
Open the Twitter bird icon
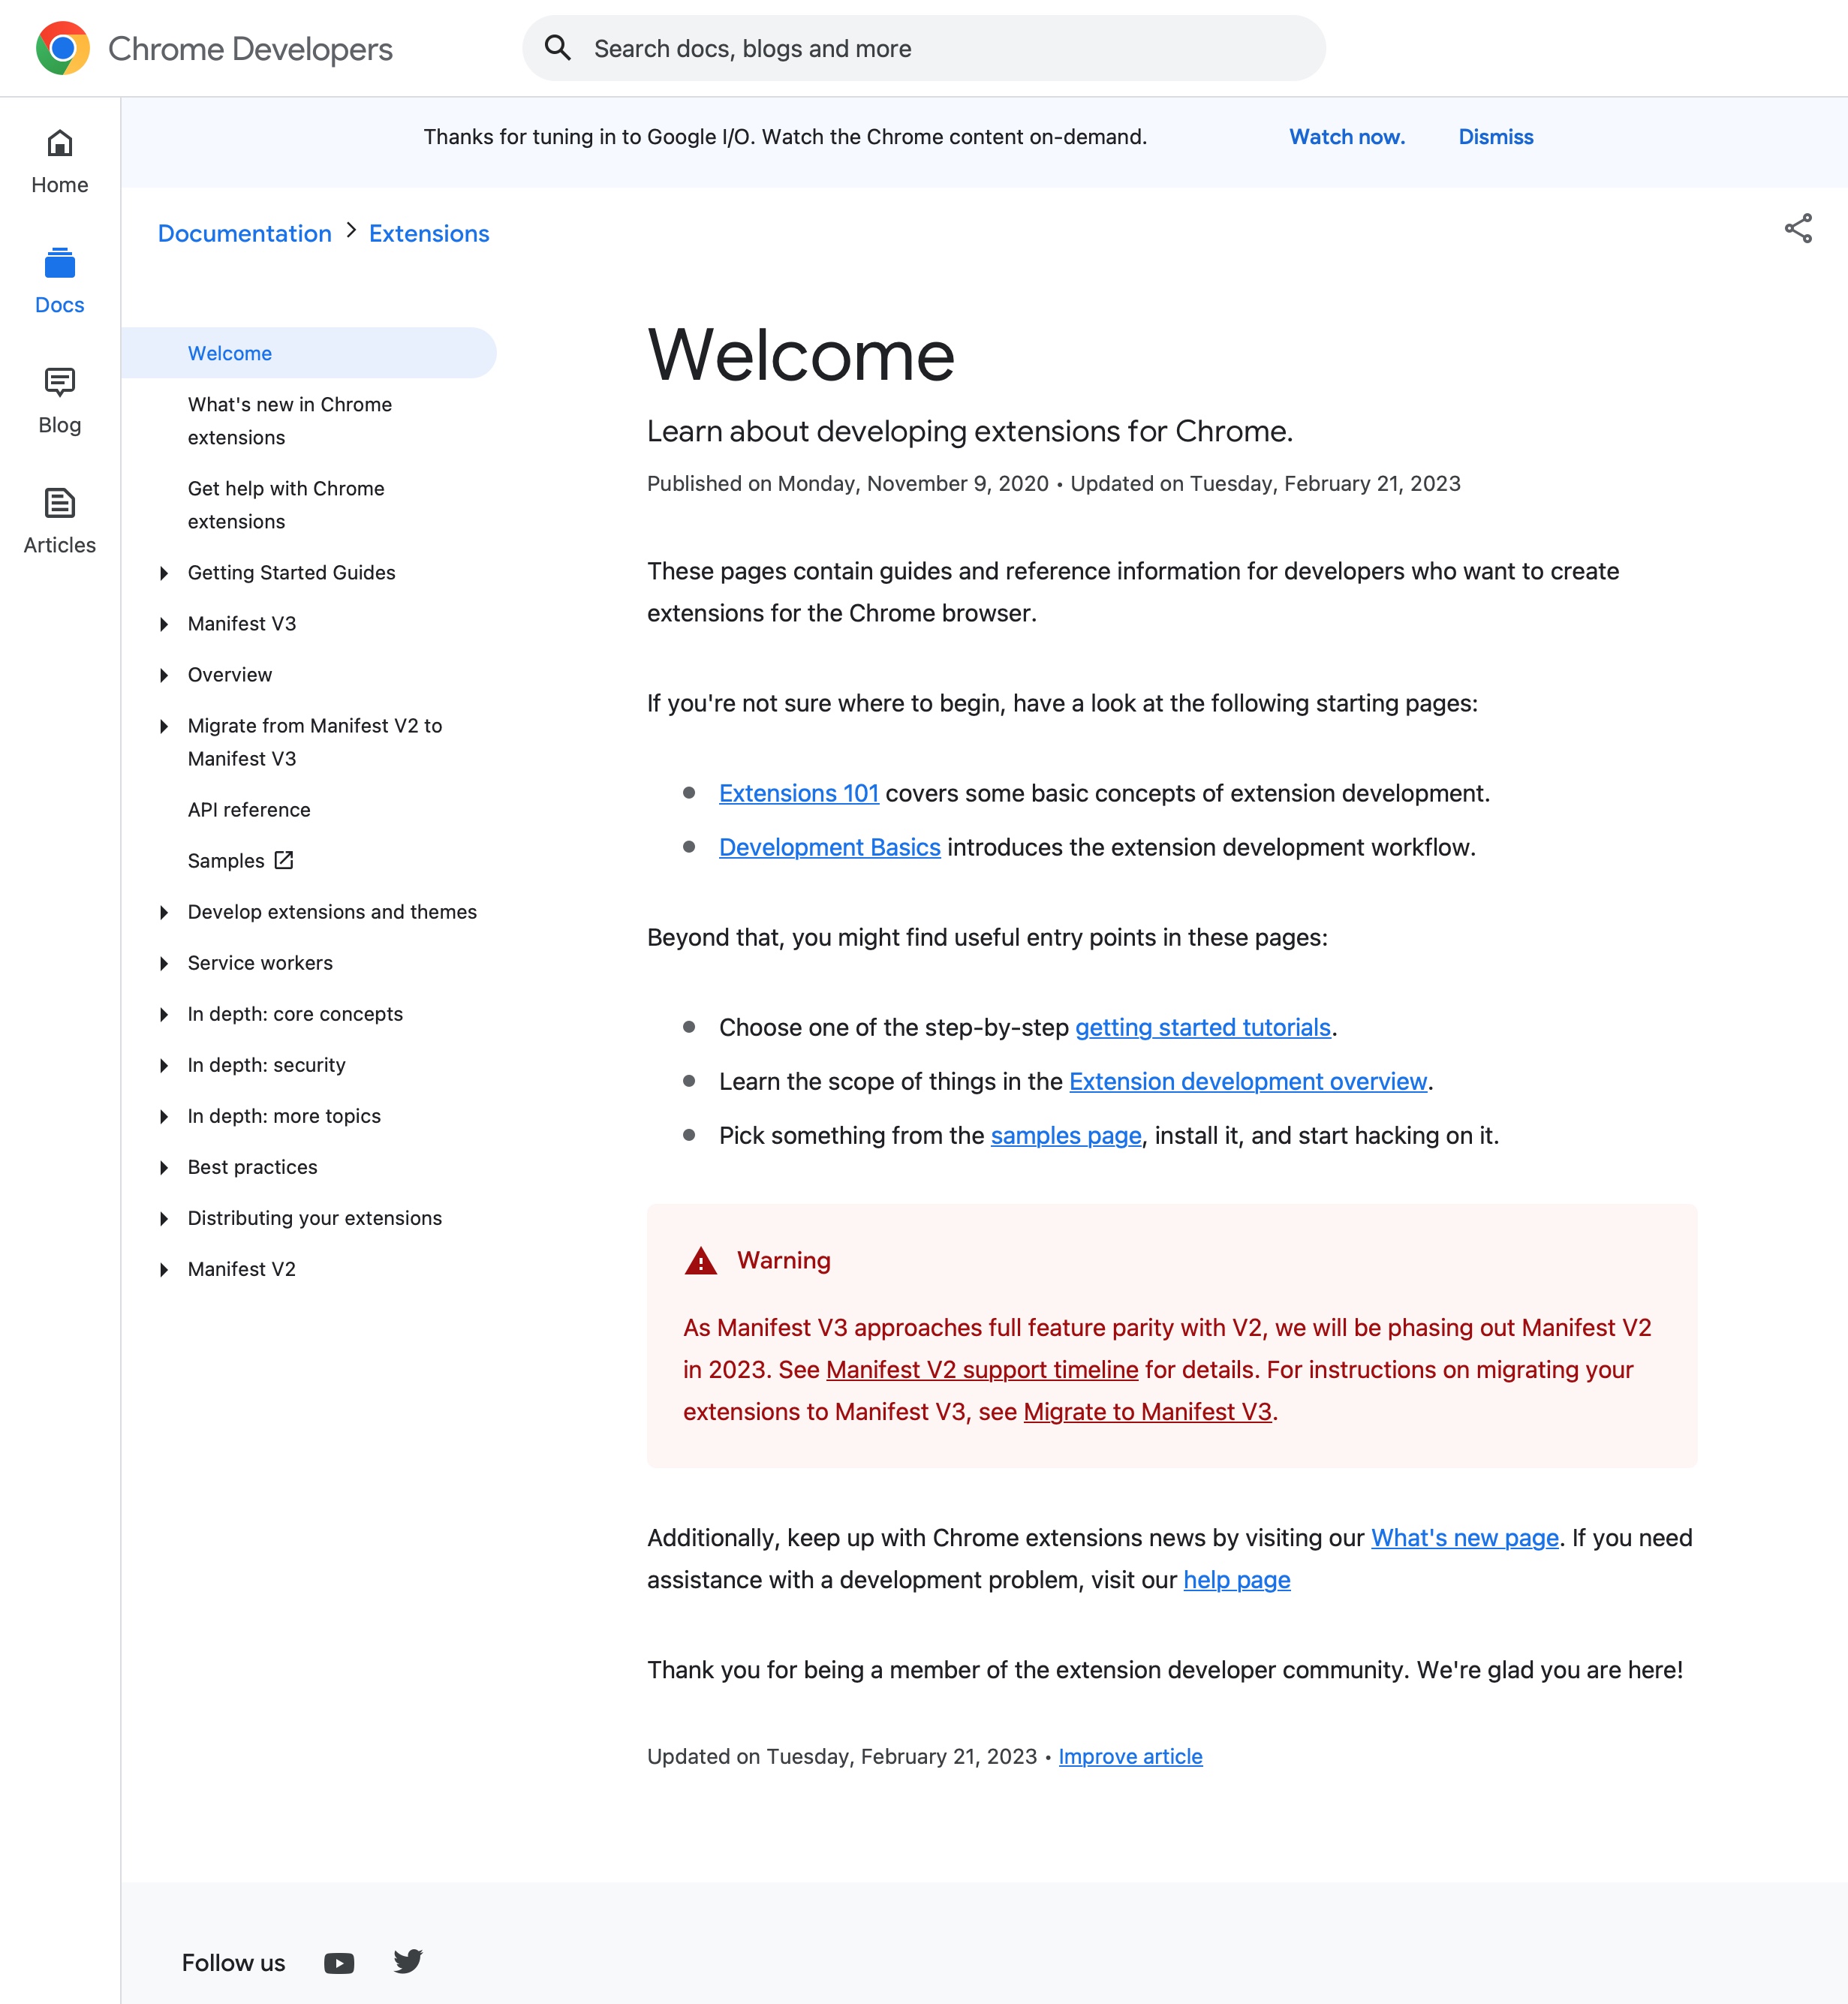(x=408, y=1961)
